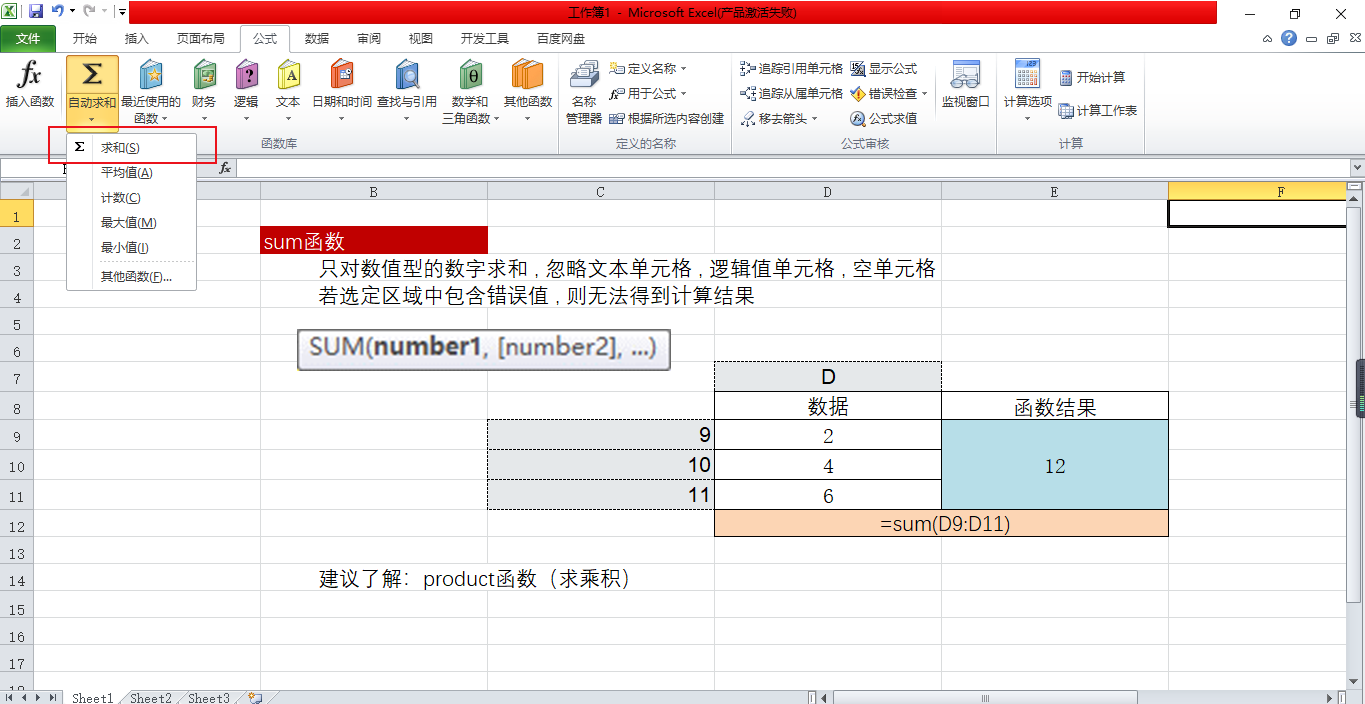Expand the Error Checking dropdown arrow
Image resolution: width=1365 pixels, height=704 pixels.
tap(924, 93)
